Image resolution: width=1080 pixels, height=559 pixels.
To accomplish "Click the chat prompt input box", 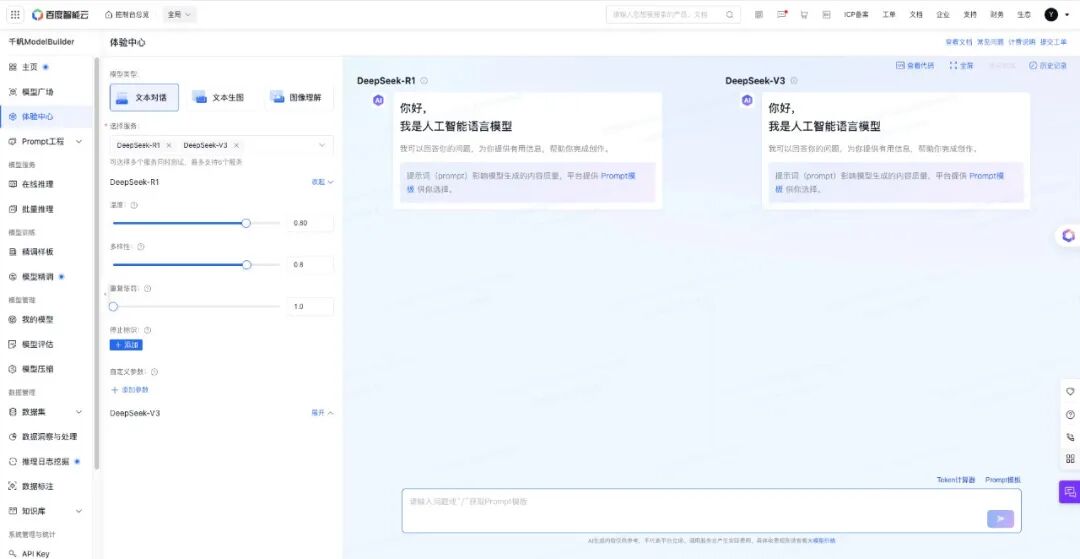I will (712, 511).
